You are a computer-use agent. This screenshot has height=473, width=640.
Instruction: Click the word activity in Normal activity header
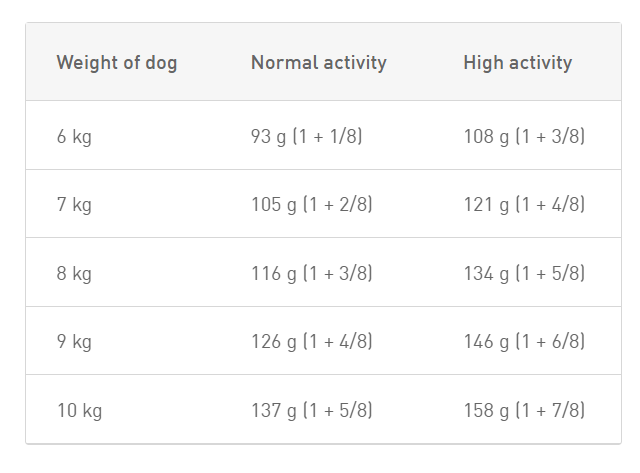(x=355, y=64)
